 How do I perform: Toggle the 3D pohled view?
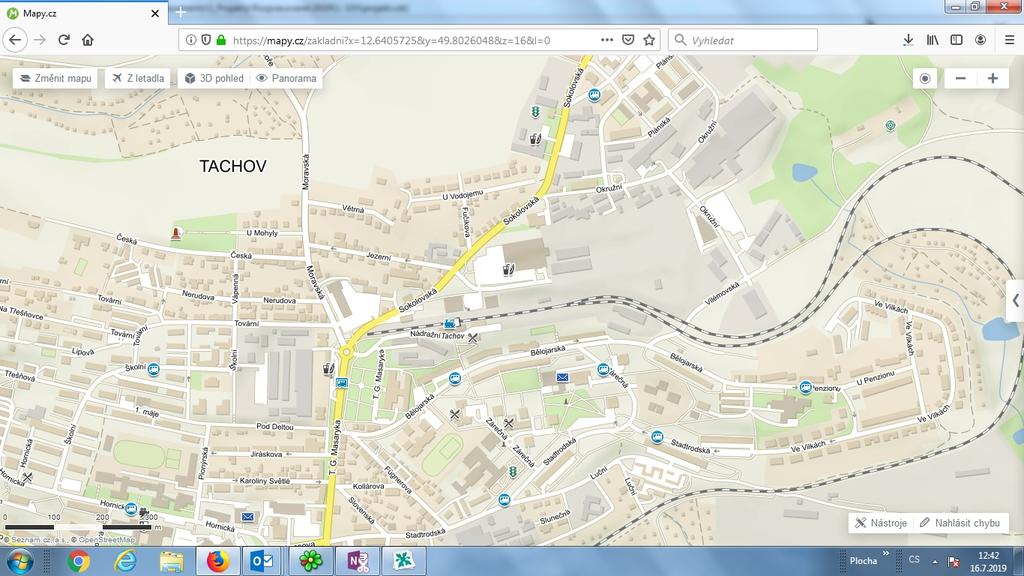[x=214, y=78]
